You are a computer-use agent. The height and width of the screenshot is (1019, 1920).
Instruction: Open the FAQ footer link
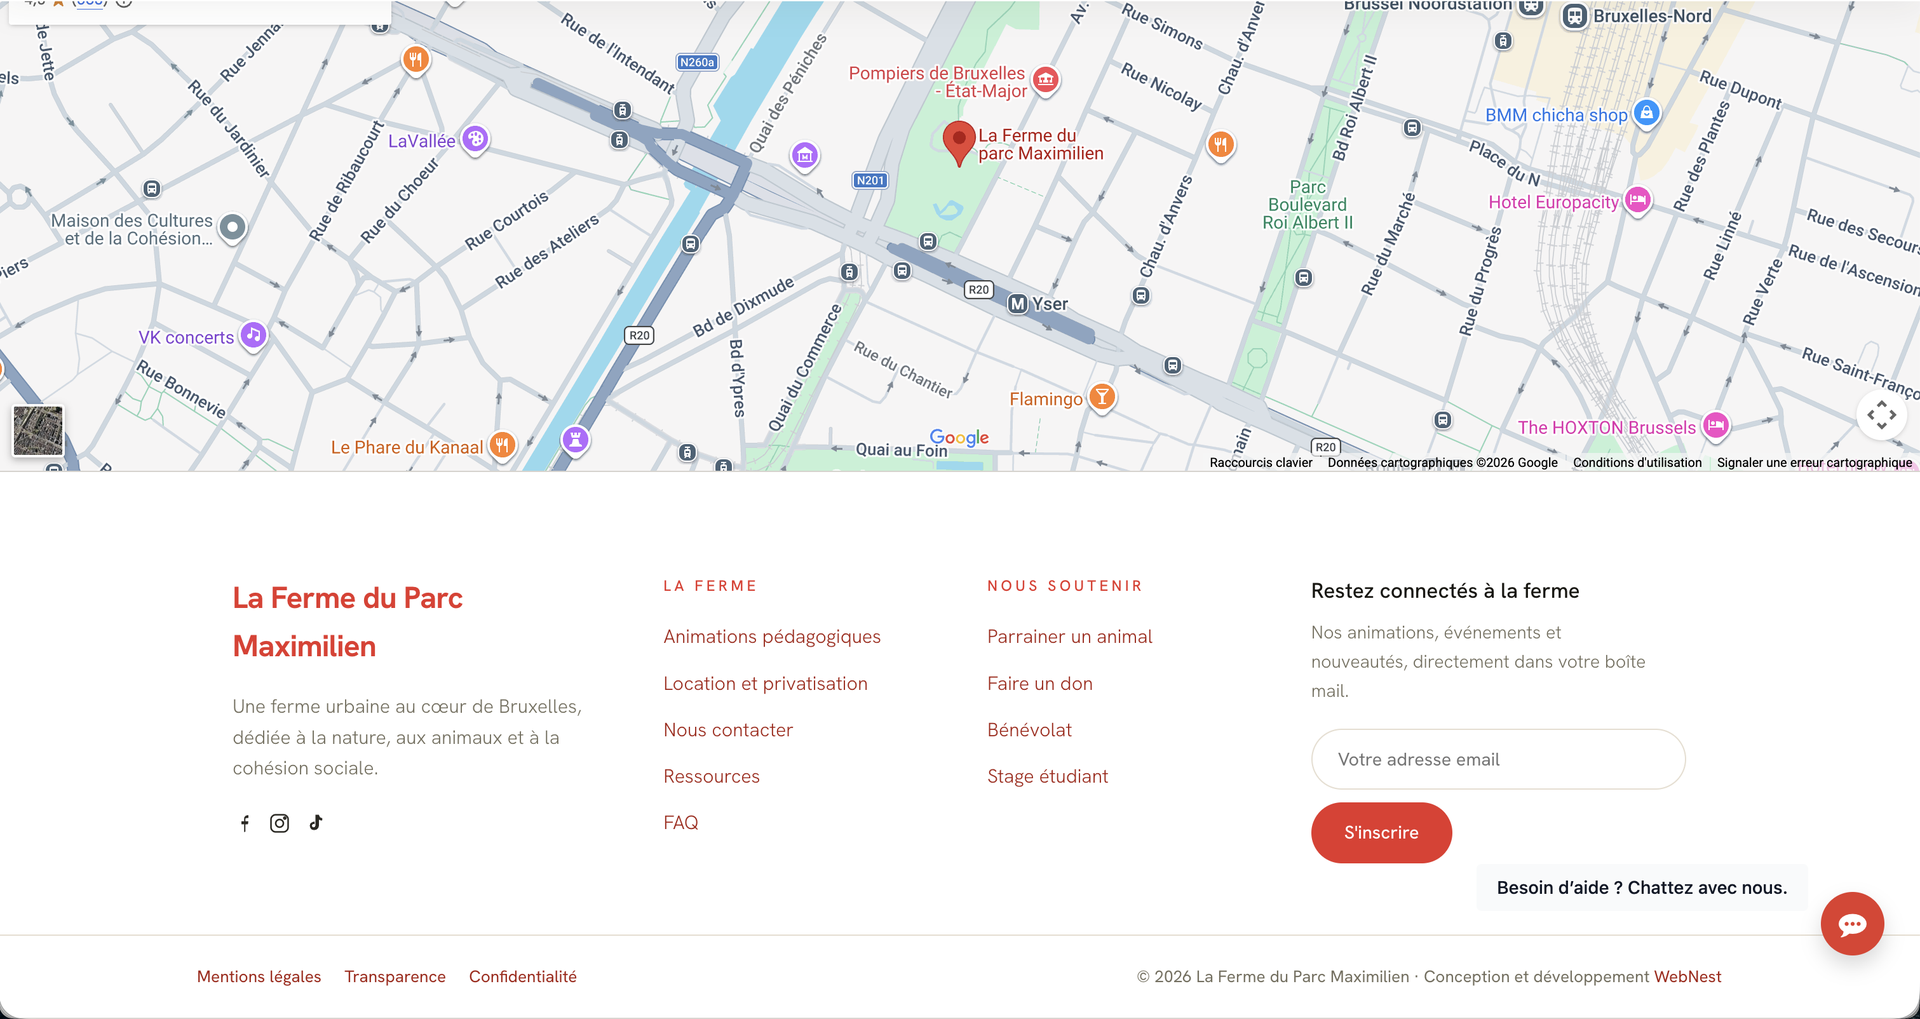click(x=681, y=823)
